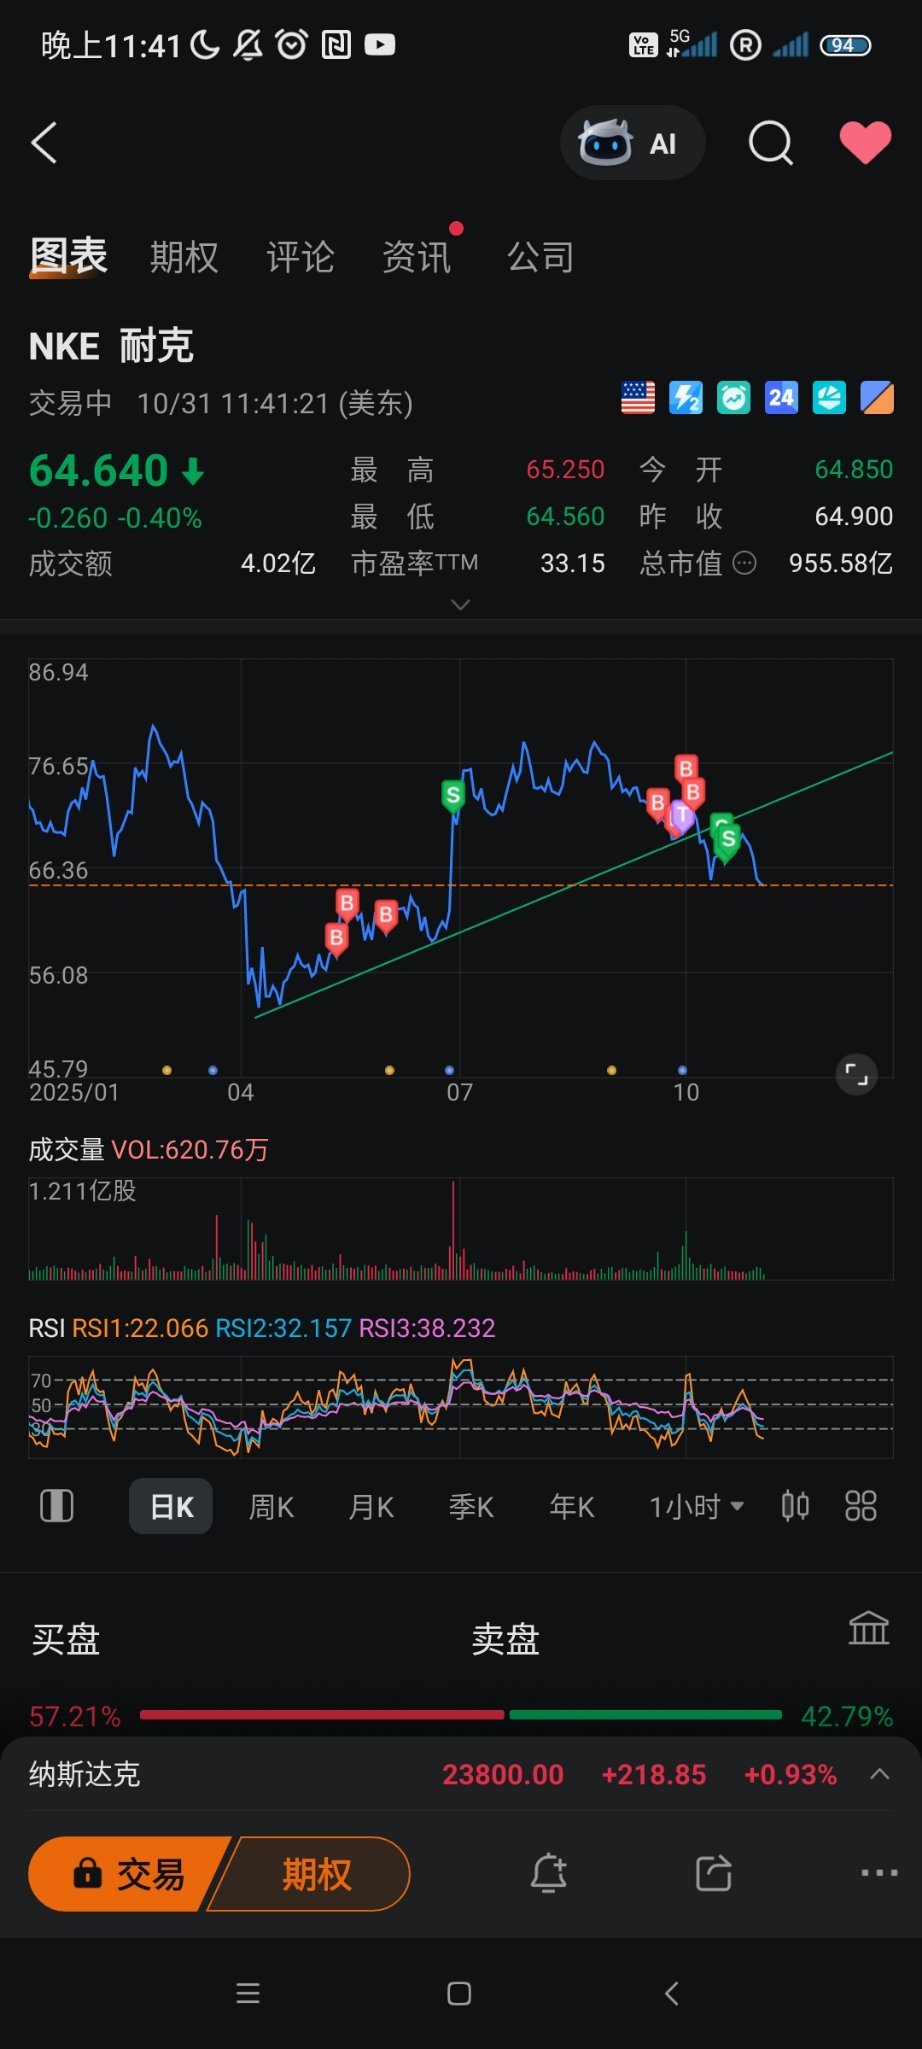Tap the purple T marker on chart

point(682,816)
